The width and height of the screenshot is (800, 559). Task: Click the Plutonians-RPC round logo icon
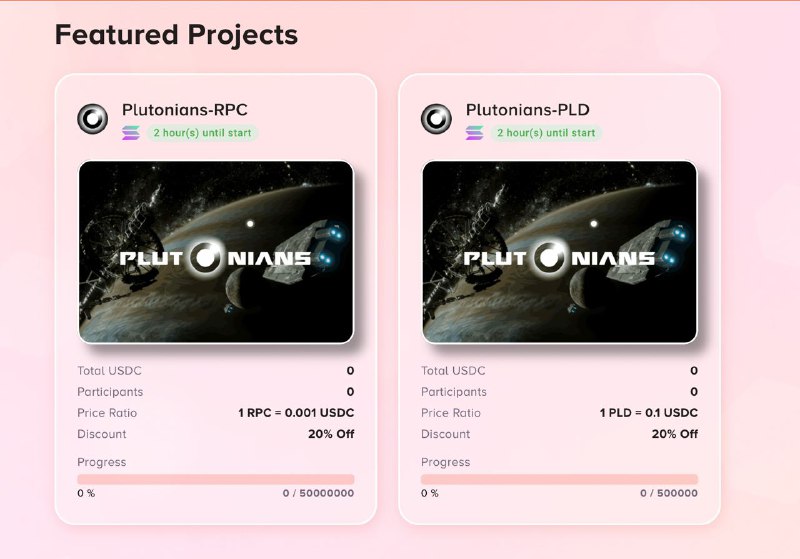[x=92, y=119]
